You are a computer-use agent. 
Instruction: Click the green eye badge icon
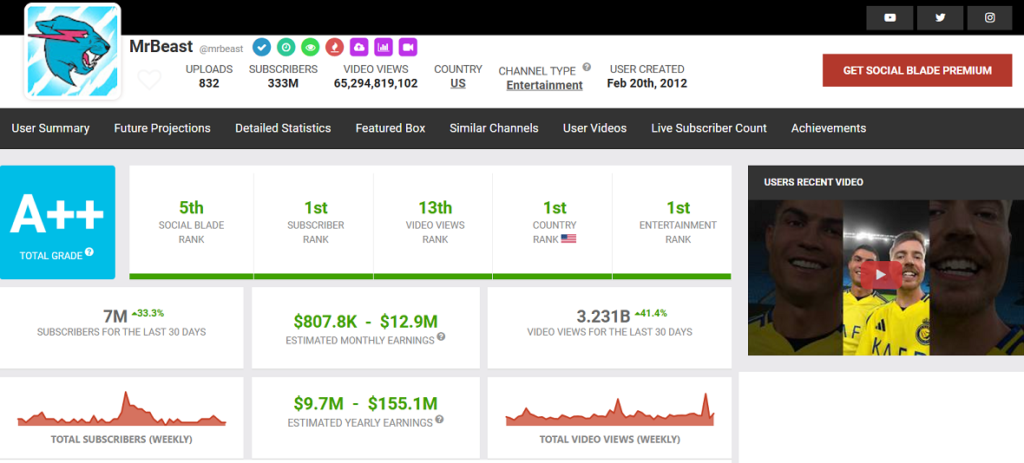click(310, 47)
